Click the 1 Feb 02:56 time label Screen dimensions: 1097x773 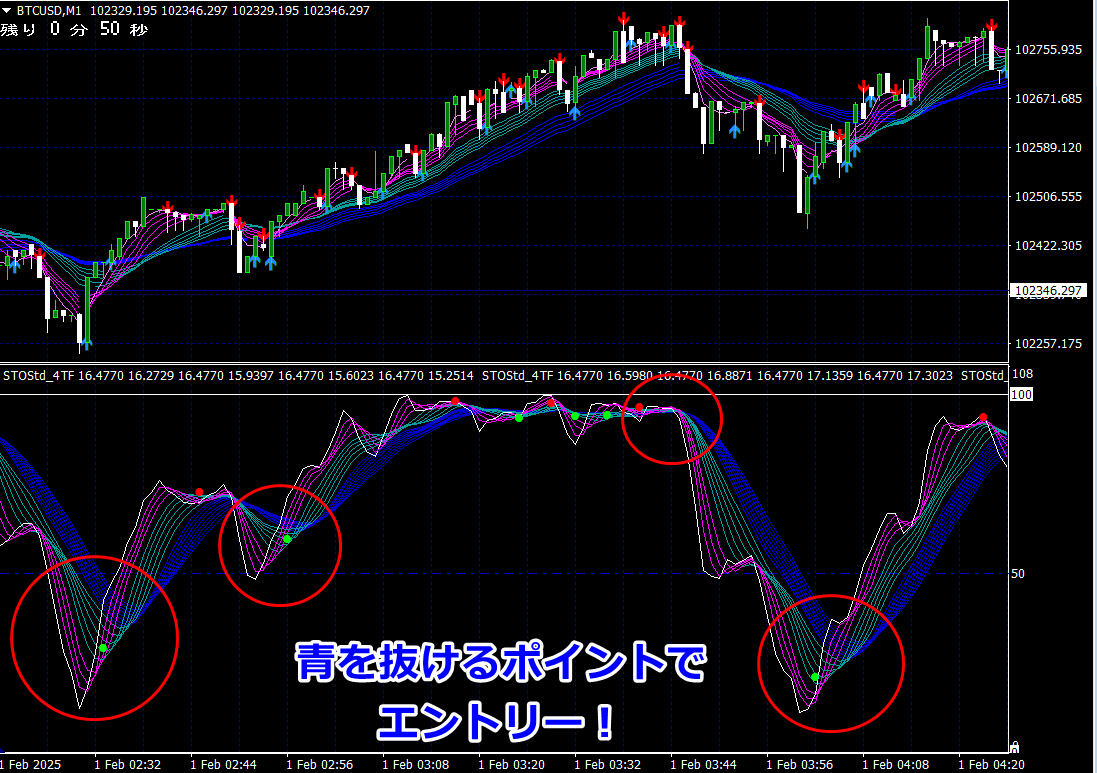[x=319, y=765]
